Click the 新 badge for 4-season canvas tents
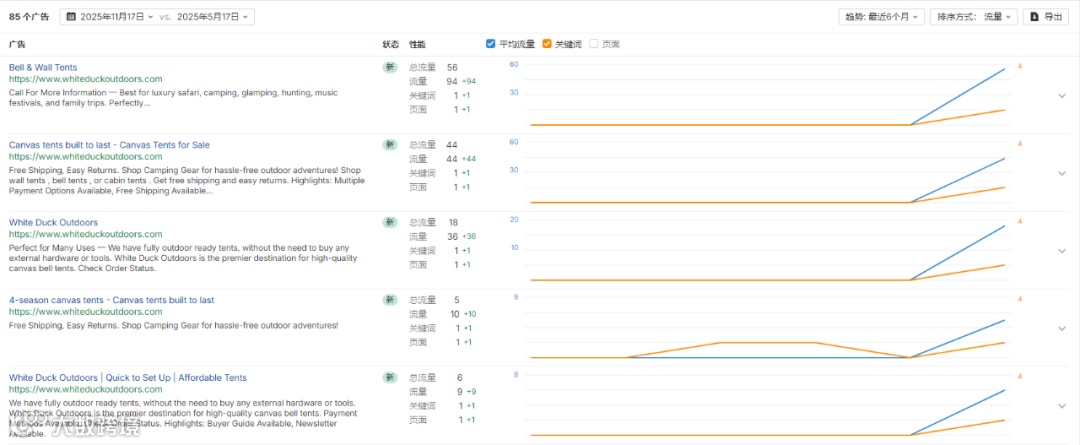Viewport: 1080px width, 445px height. point(391,300)
